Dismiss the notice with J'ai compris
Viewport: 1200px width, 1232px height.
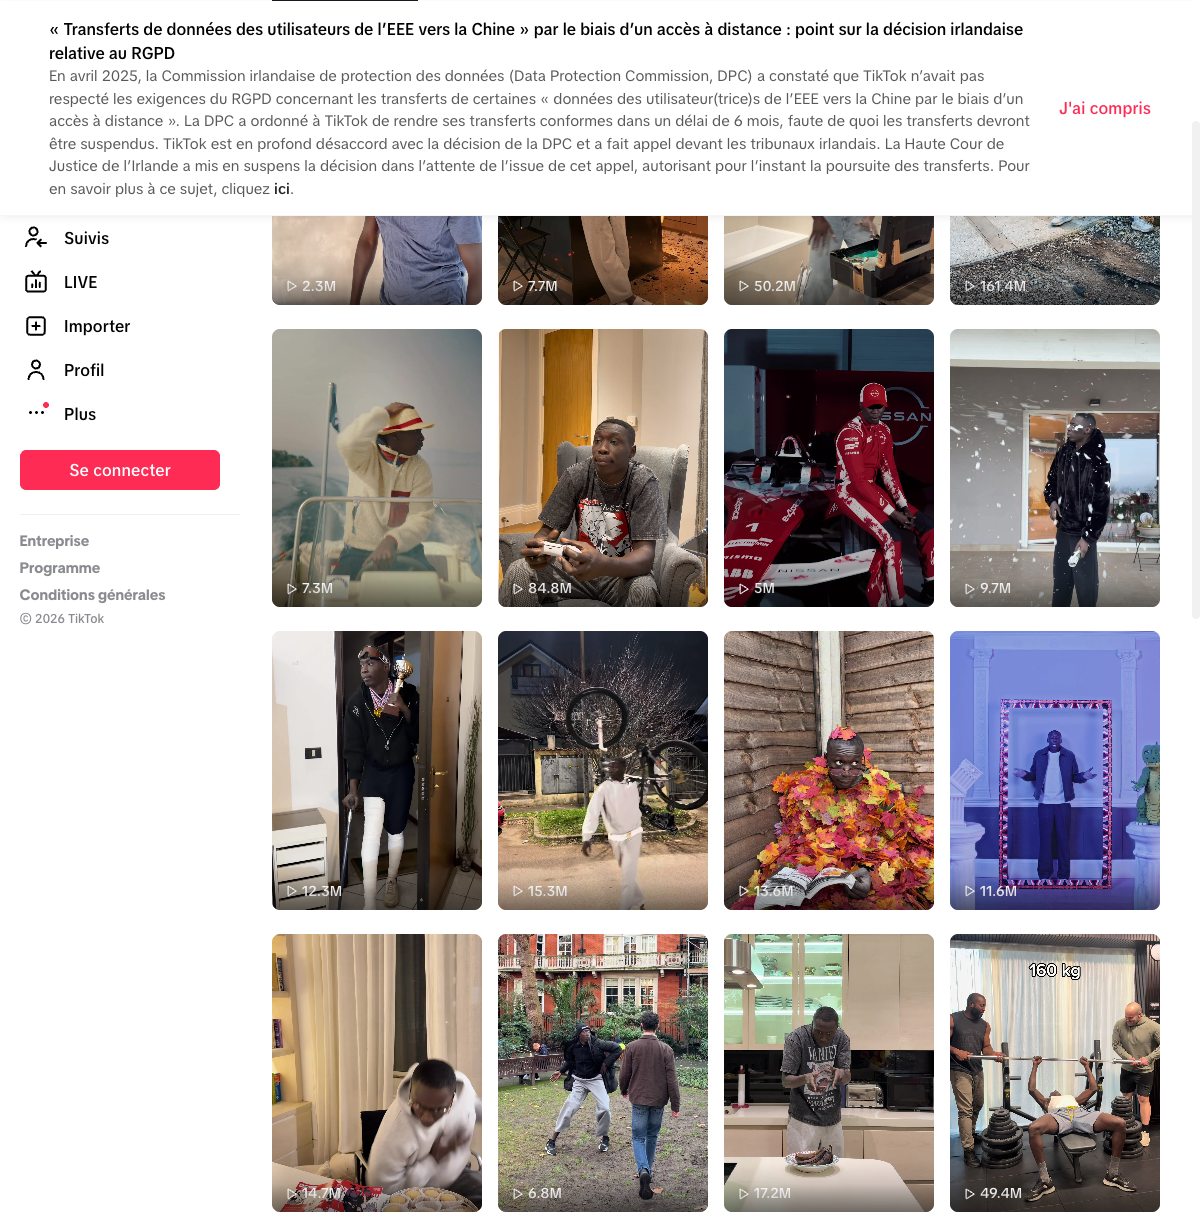click(x=1105, y=108)
